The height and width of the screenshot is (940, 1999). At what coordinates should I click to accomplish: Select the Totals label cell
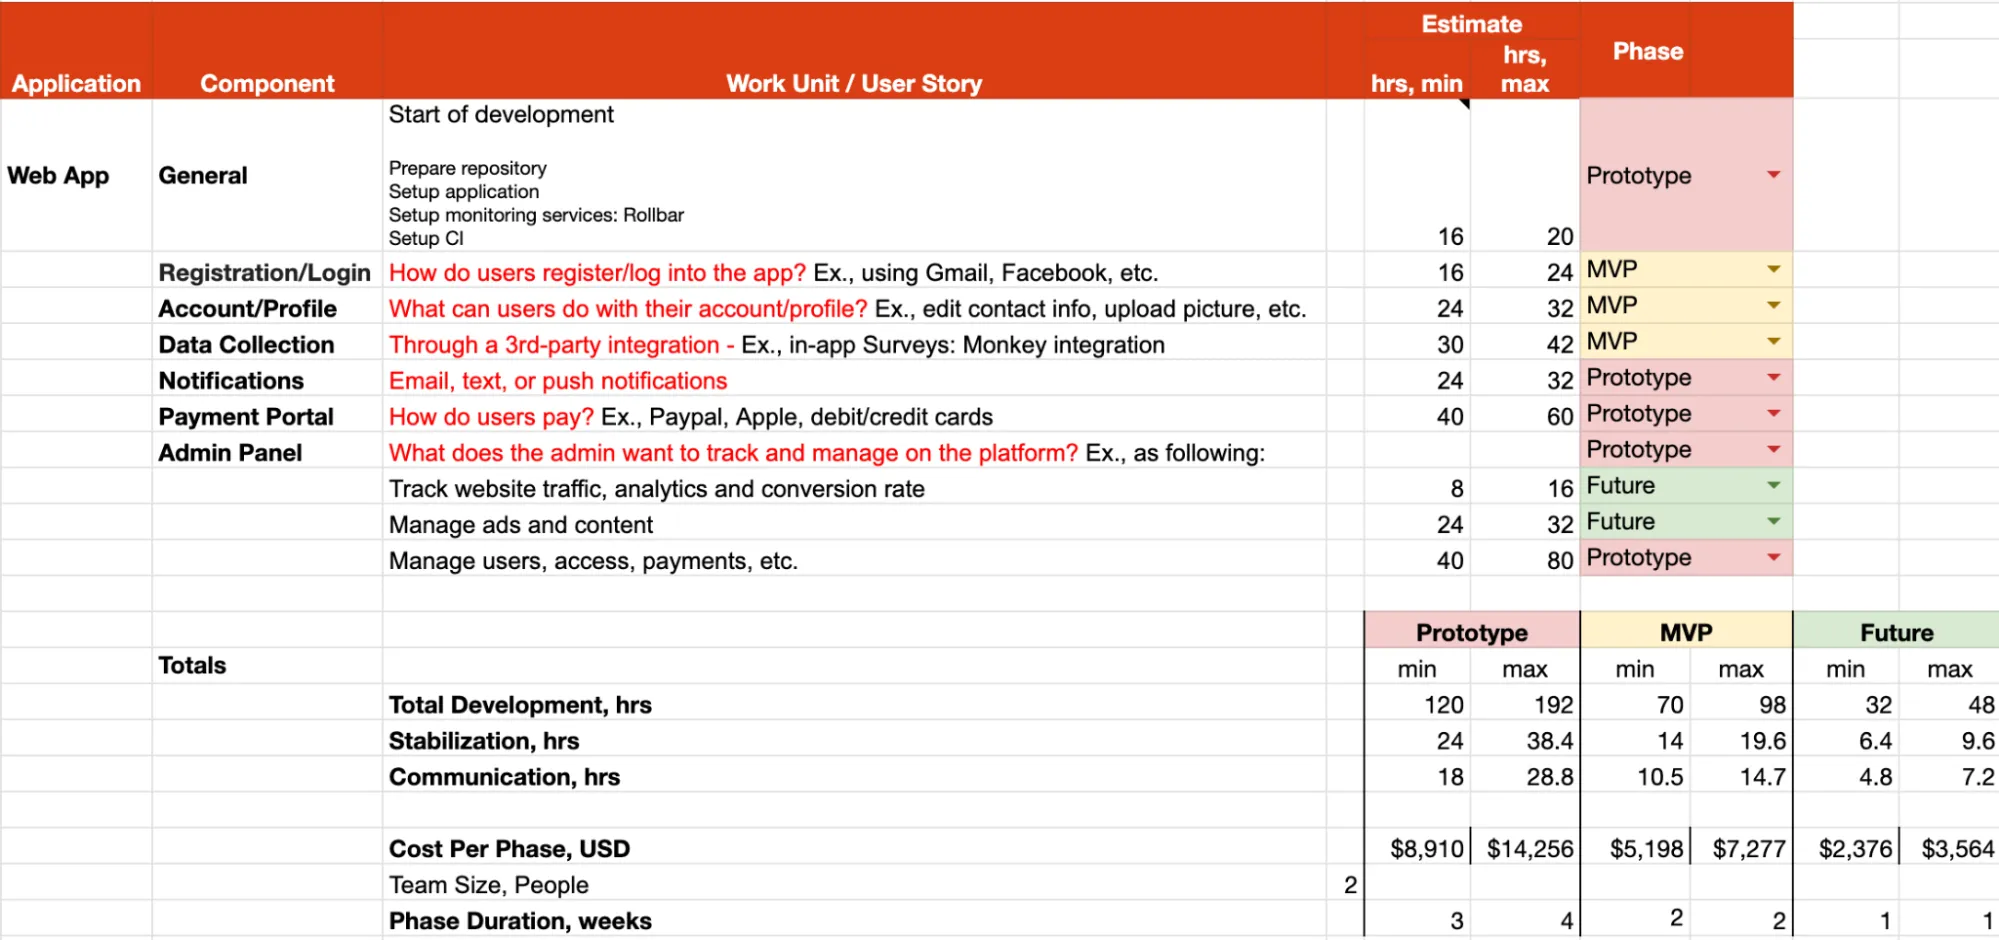click(192, 665)
